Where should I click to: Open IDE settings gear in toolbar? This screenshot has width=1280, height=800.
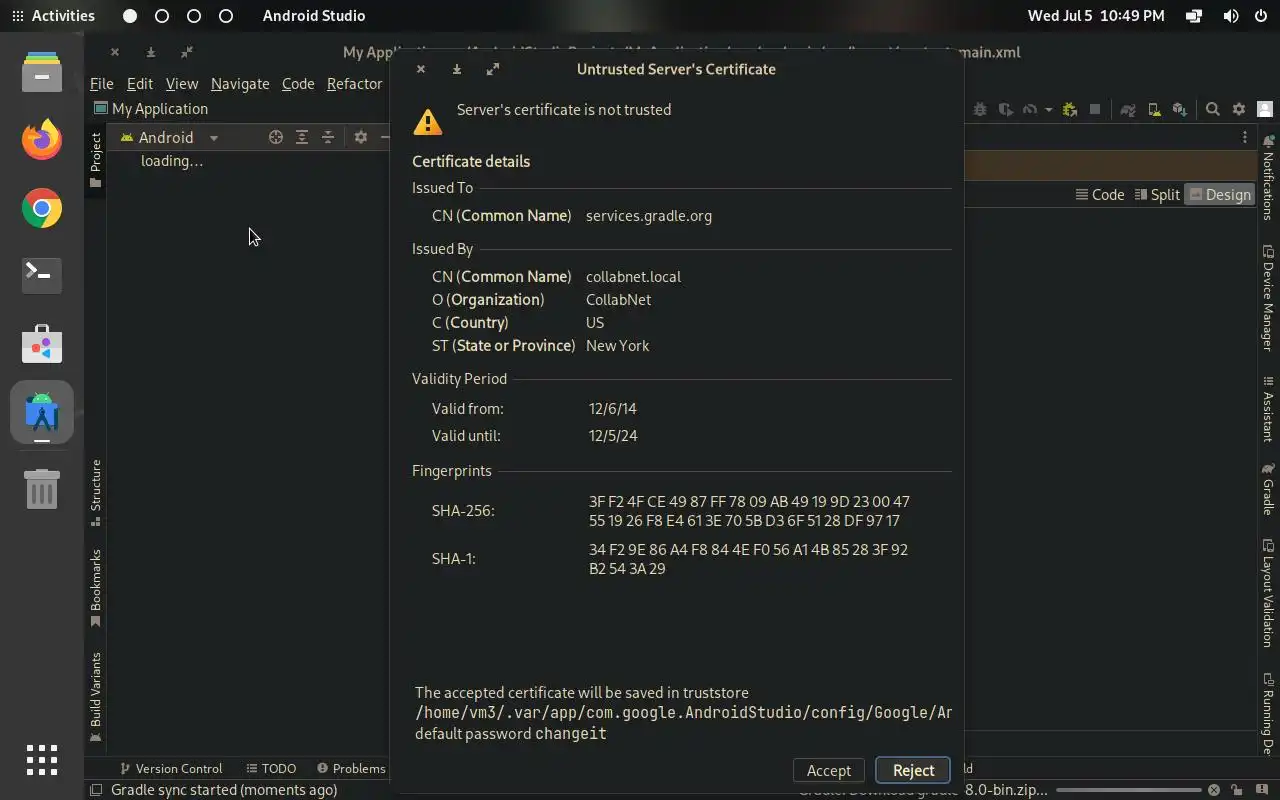(x=1239, y=109)
